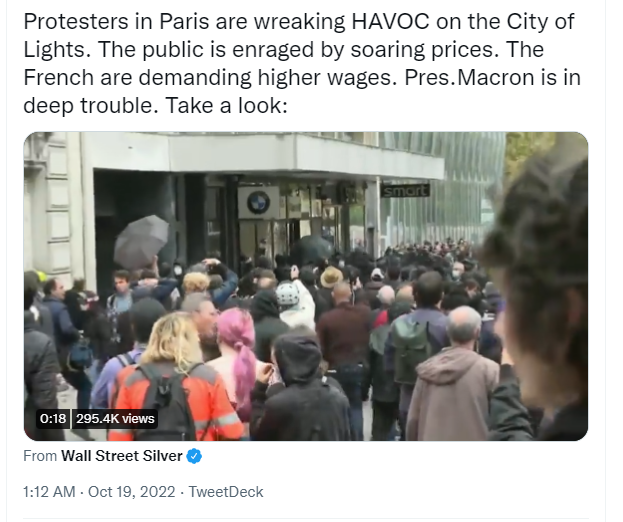Click the grey umbrella held up in the video
The width and height of the screenshot is (623, 522).
tap(141, 241)
